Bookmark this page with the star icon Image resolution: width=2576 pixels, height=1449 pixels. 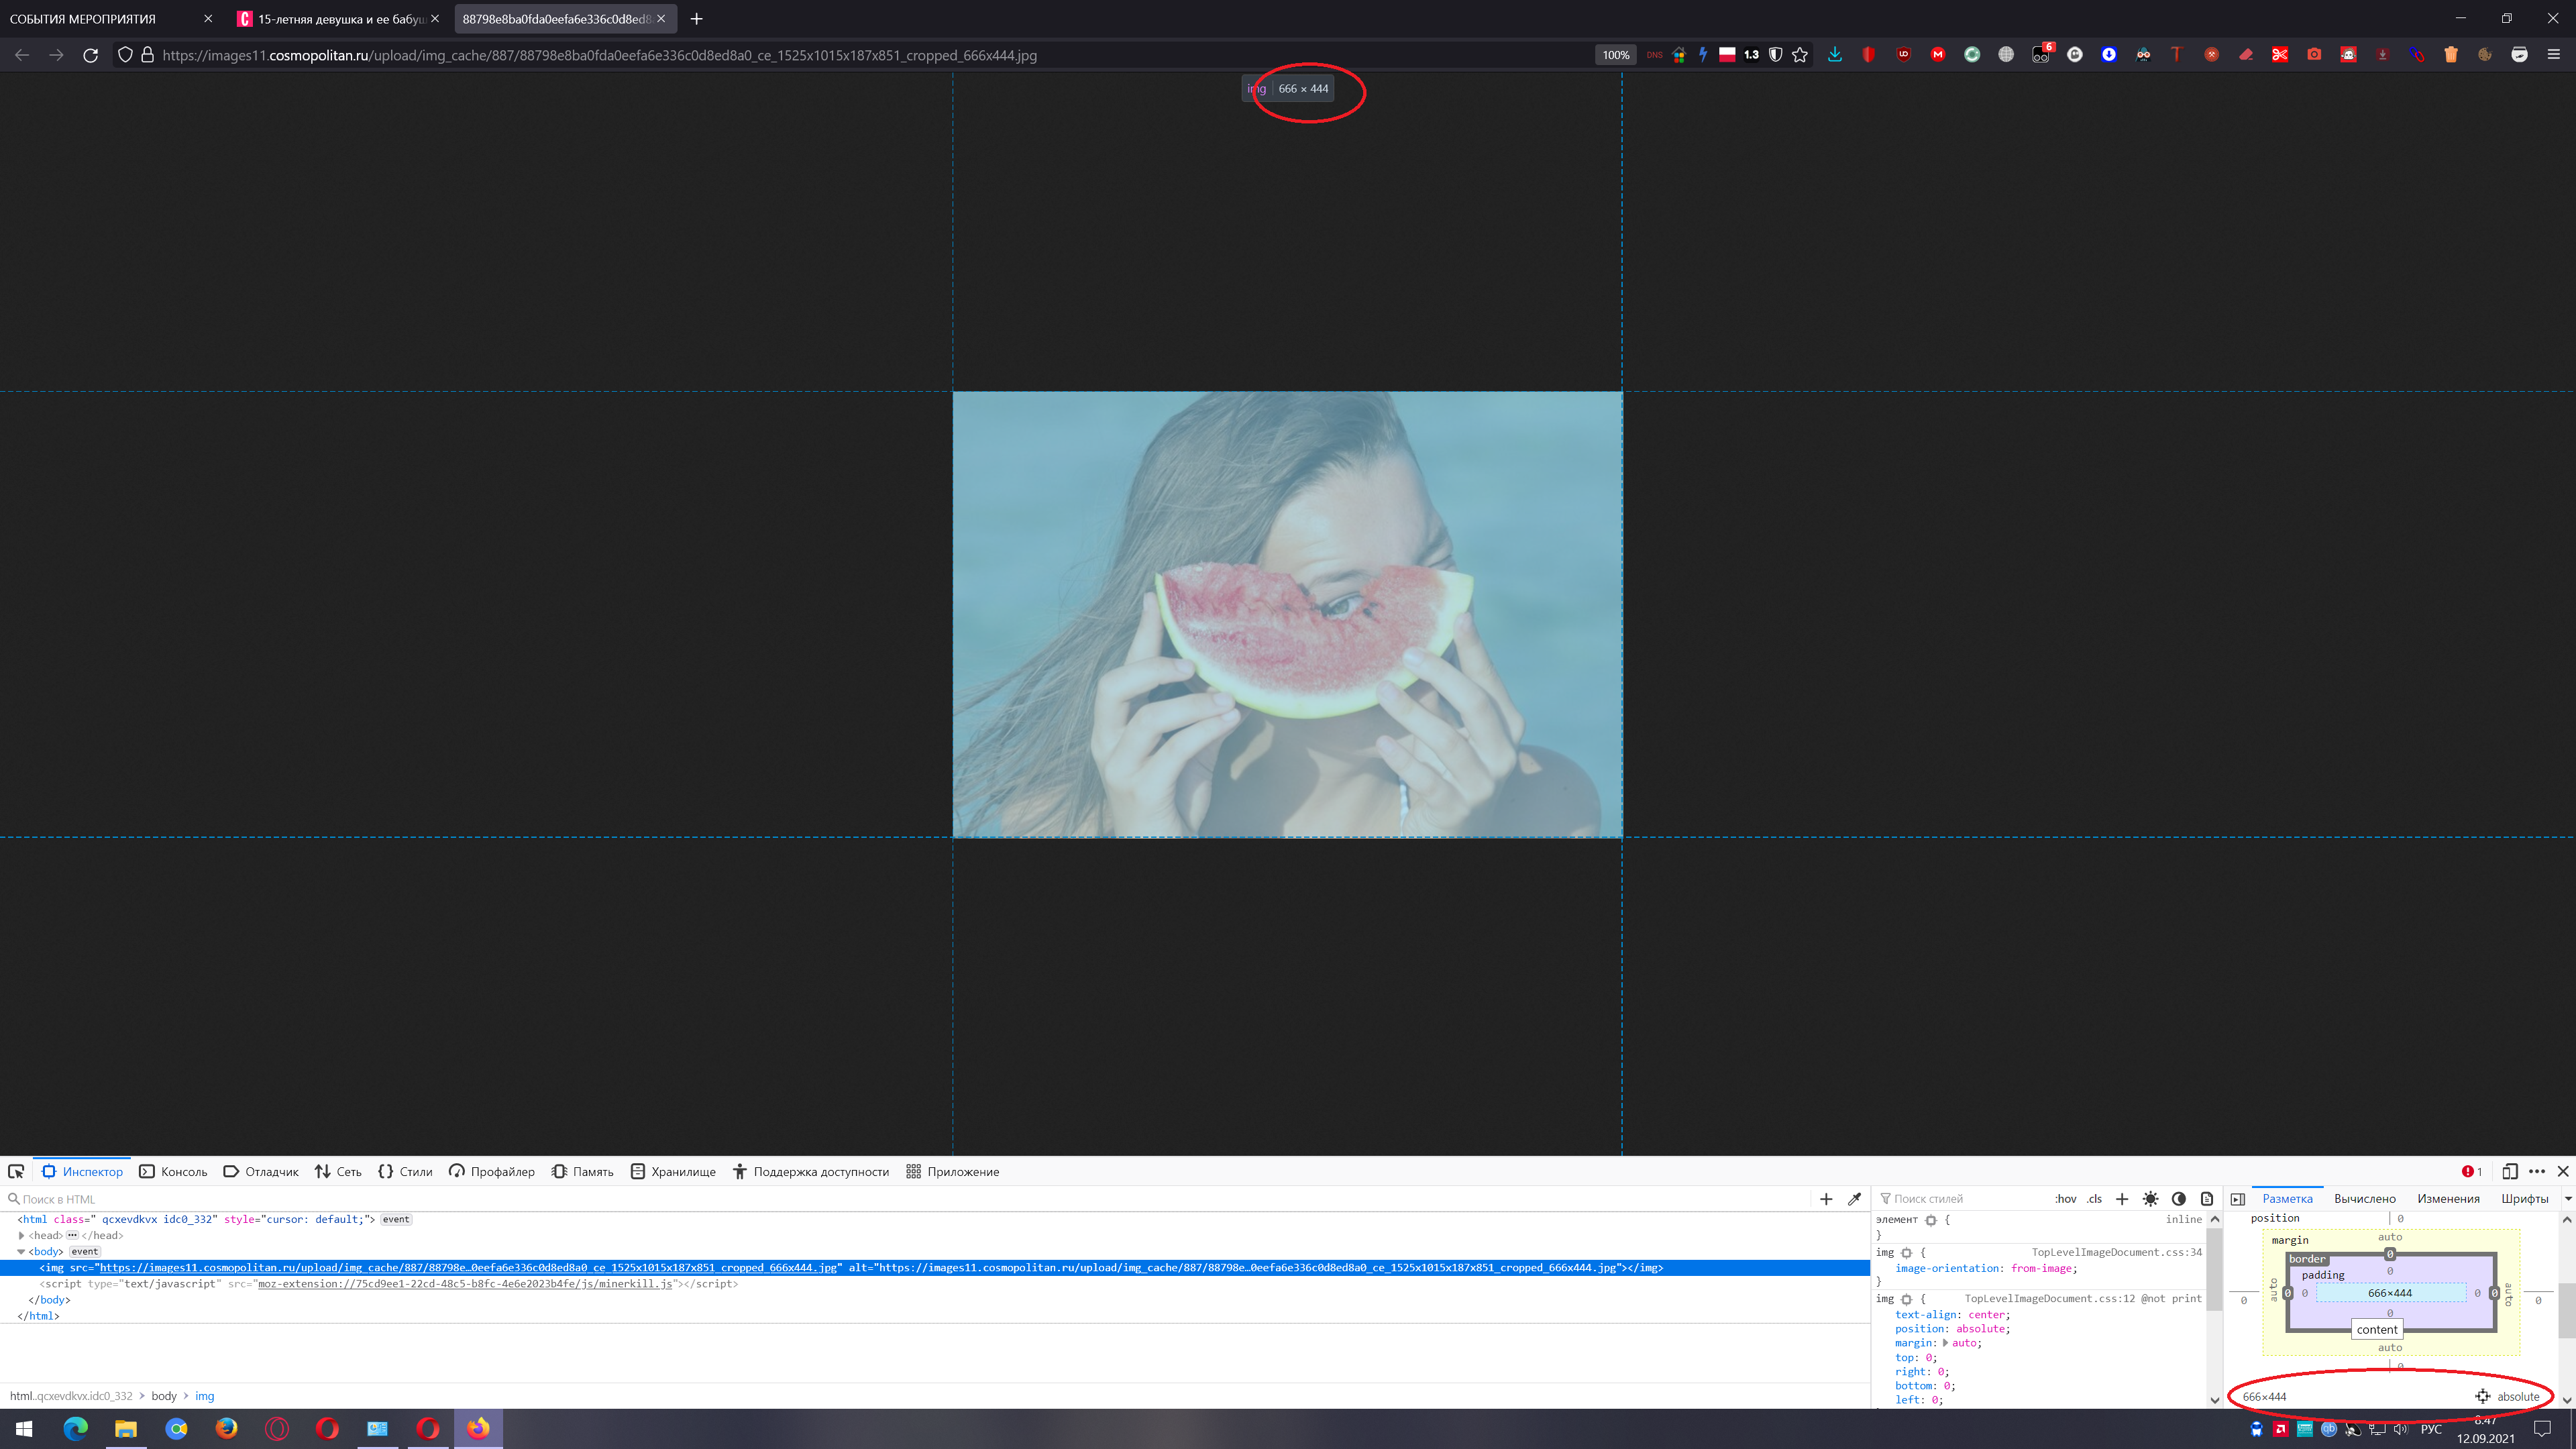[1800, 55]
